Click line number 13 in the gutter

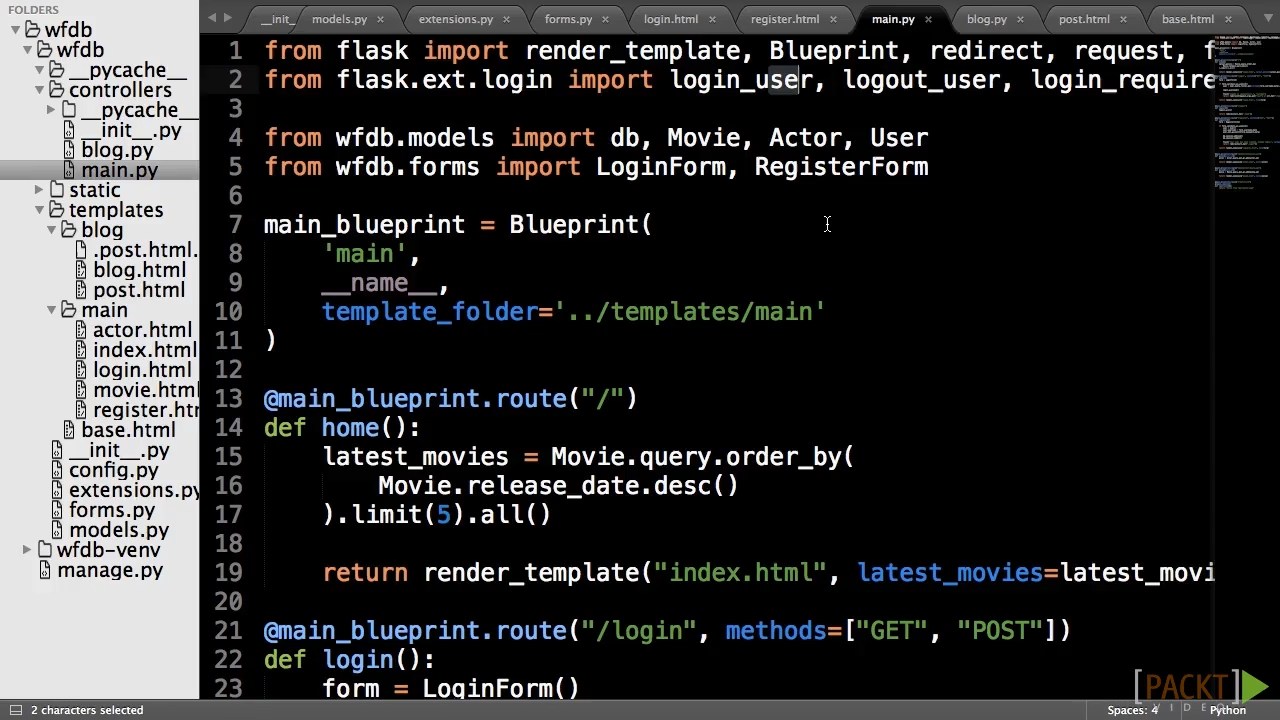click(229, 399)
